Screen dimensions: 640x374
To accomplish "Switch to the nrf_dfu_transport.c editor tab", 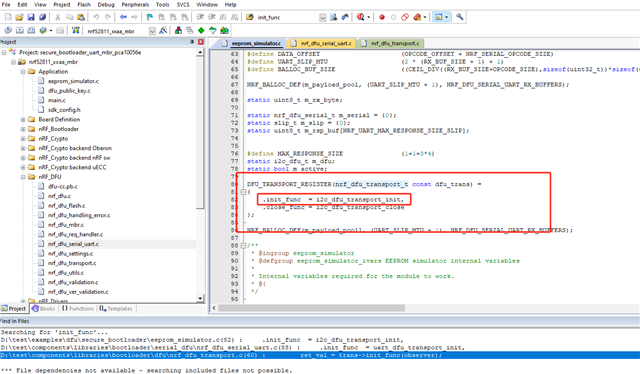I will [391, 43].
